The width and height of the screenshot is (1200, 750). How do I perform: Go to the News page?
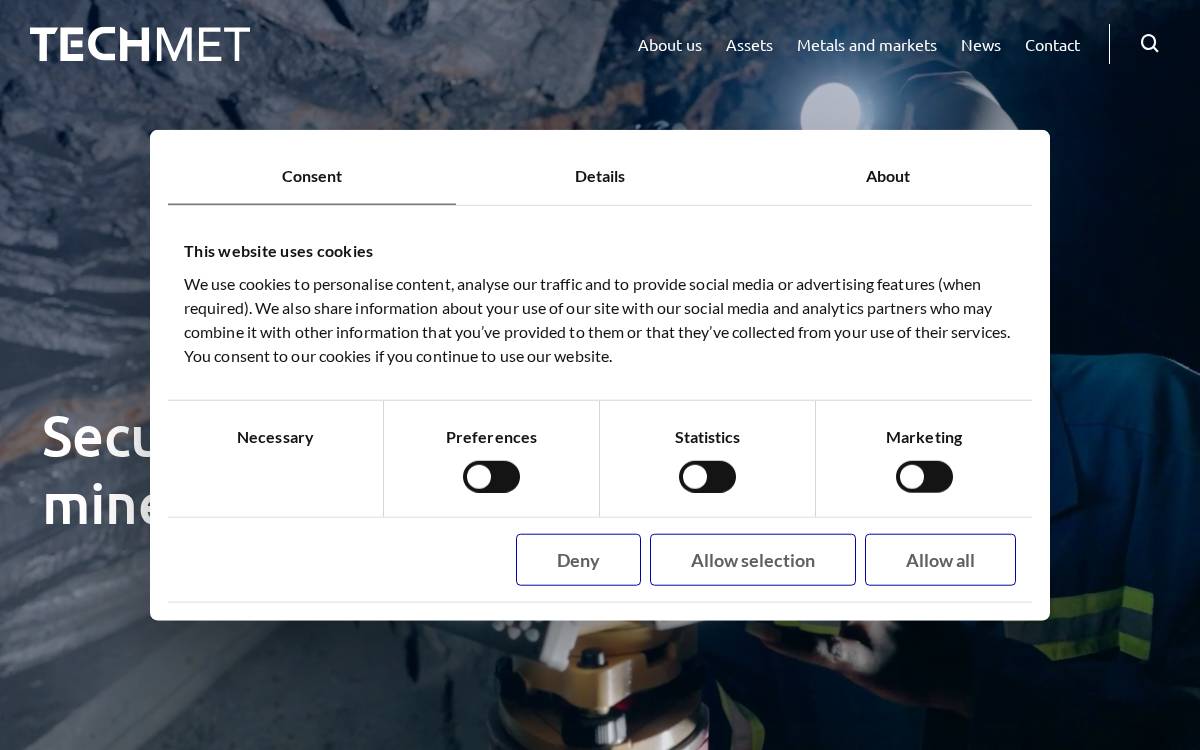(x=981, y=45)
